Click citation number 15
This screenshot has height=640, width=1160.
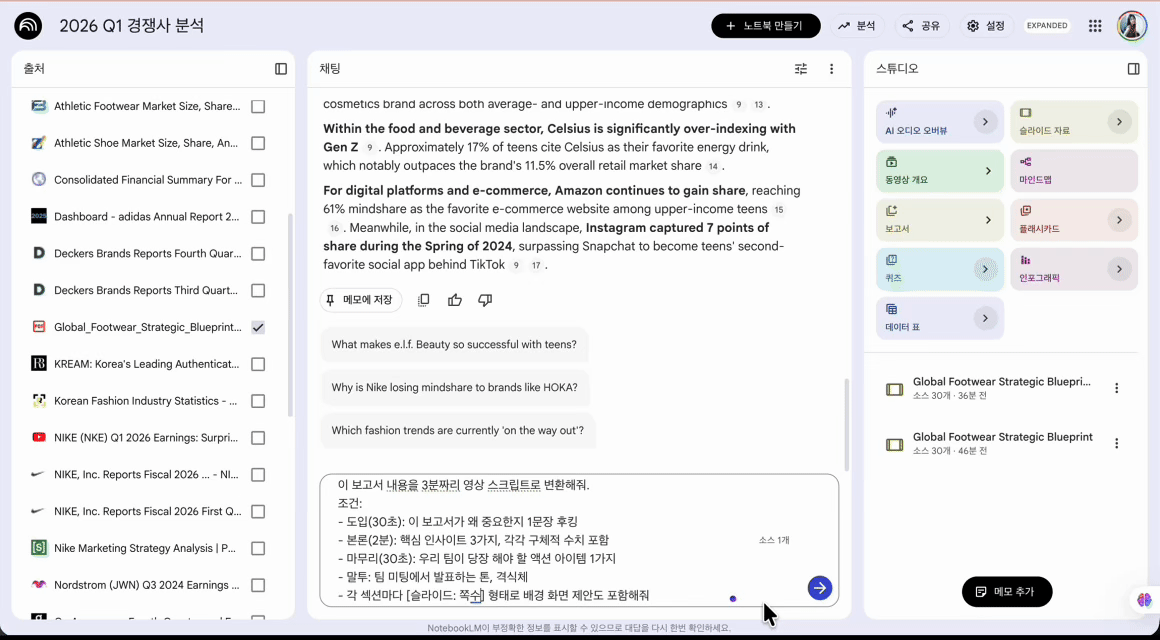click(778, 210)
